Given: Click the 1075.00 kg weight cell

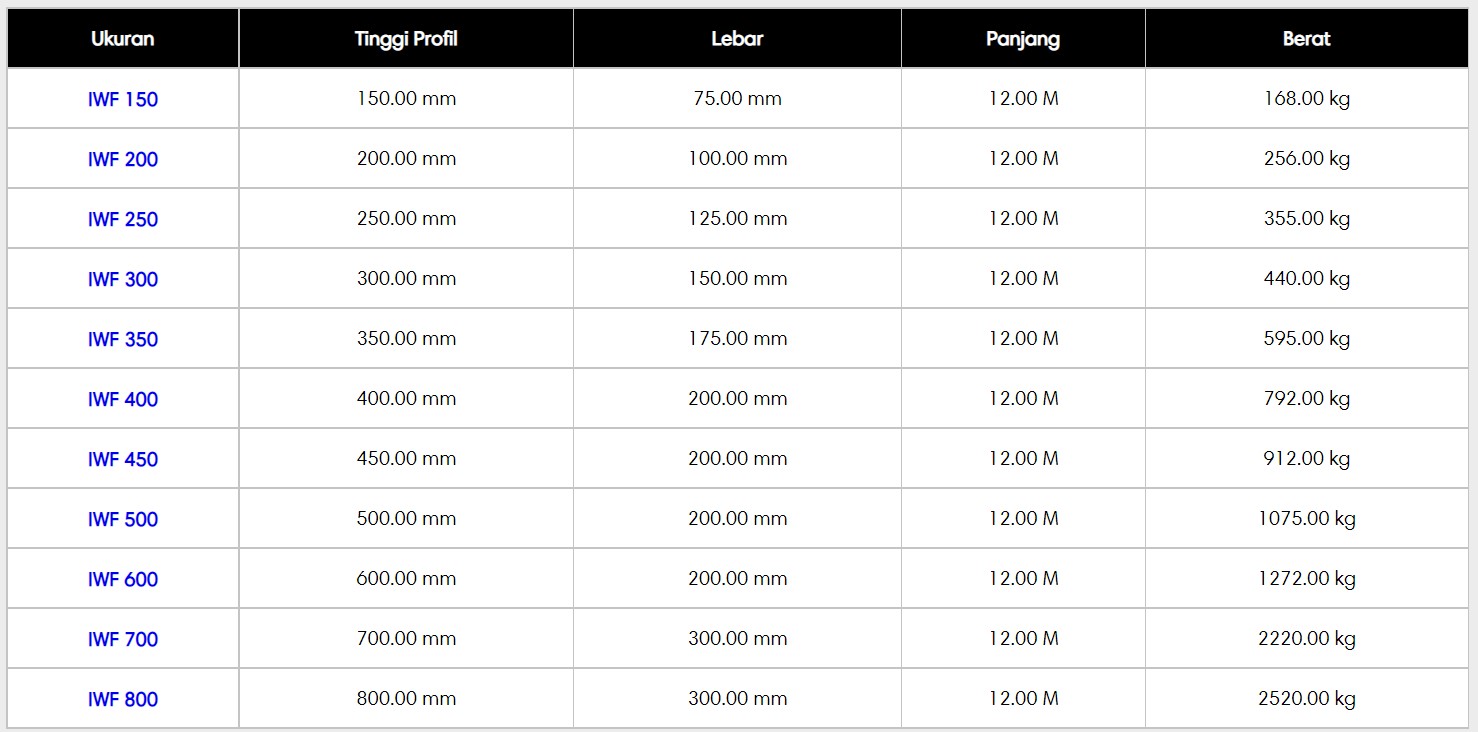Looking at the screenshot, I should click(x=1306, y=519).
